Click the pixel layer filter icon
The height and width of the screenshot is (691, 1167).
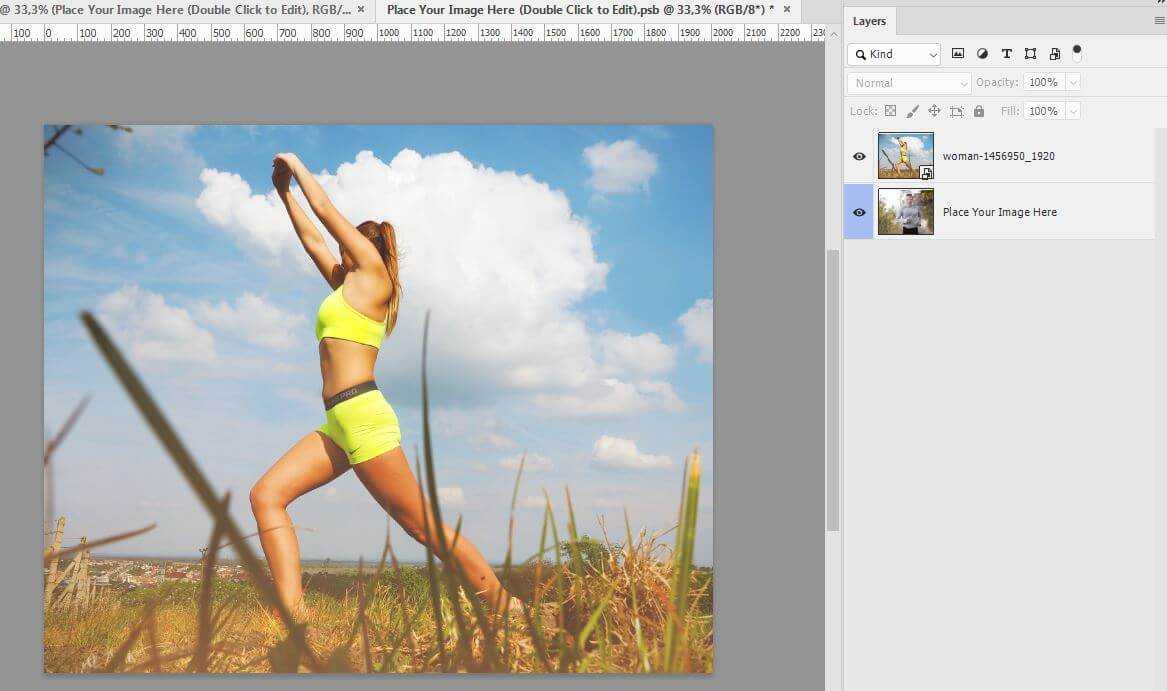click(958, 54)
